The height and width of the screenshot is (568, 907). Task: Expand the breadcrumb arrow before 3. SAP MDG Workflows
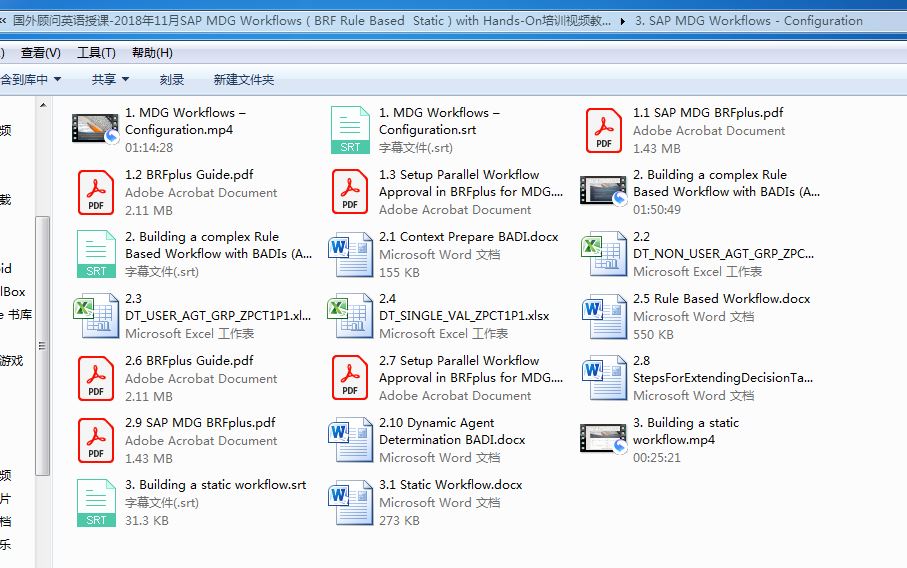623,21
